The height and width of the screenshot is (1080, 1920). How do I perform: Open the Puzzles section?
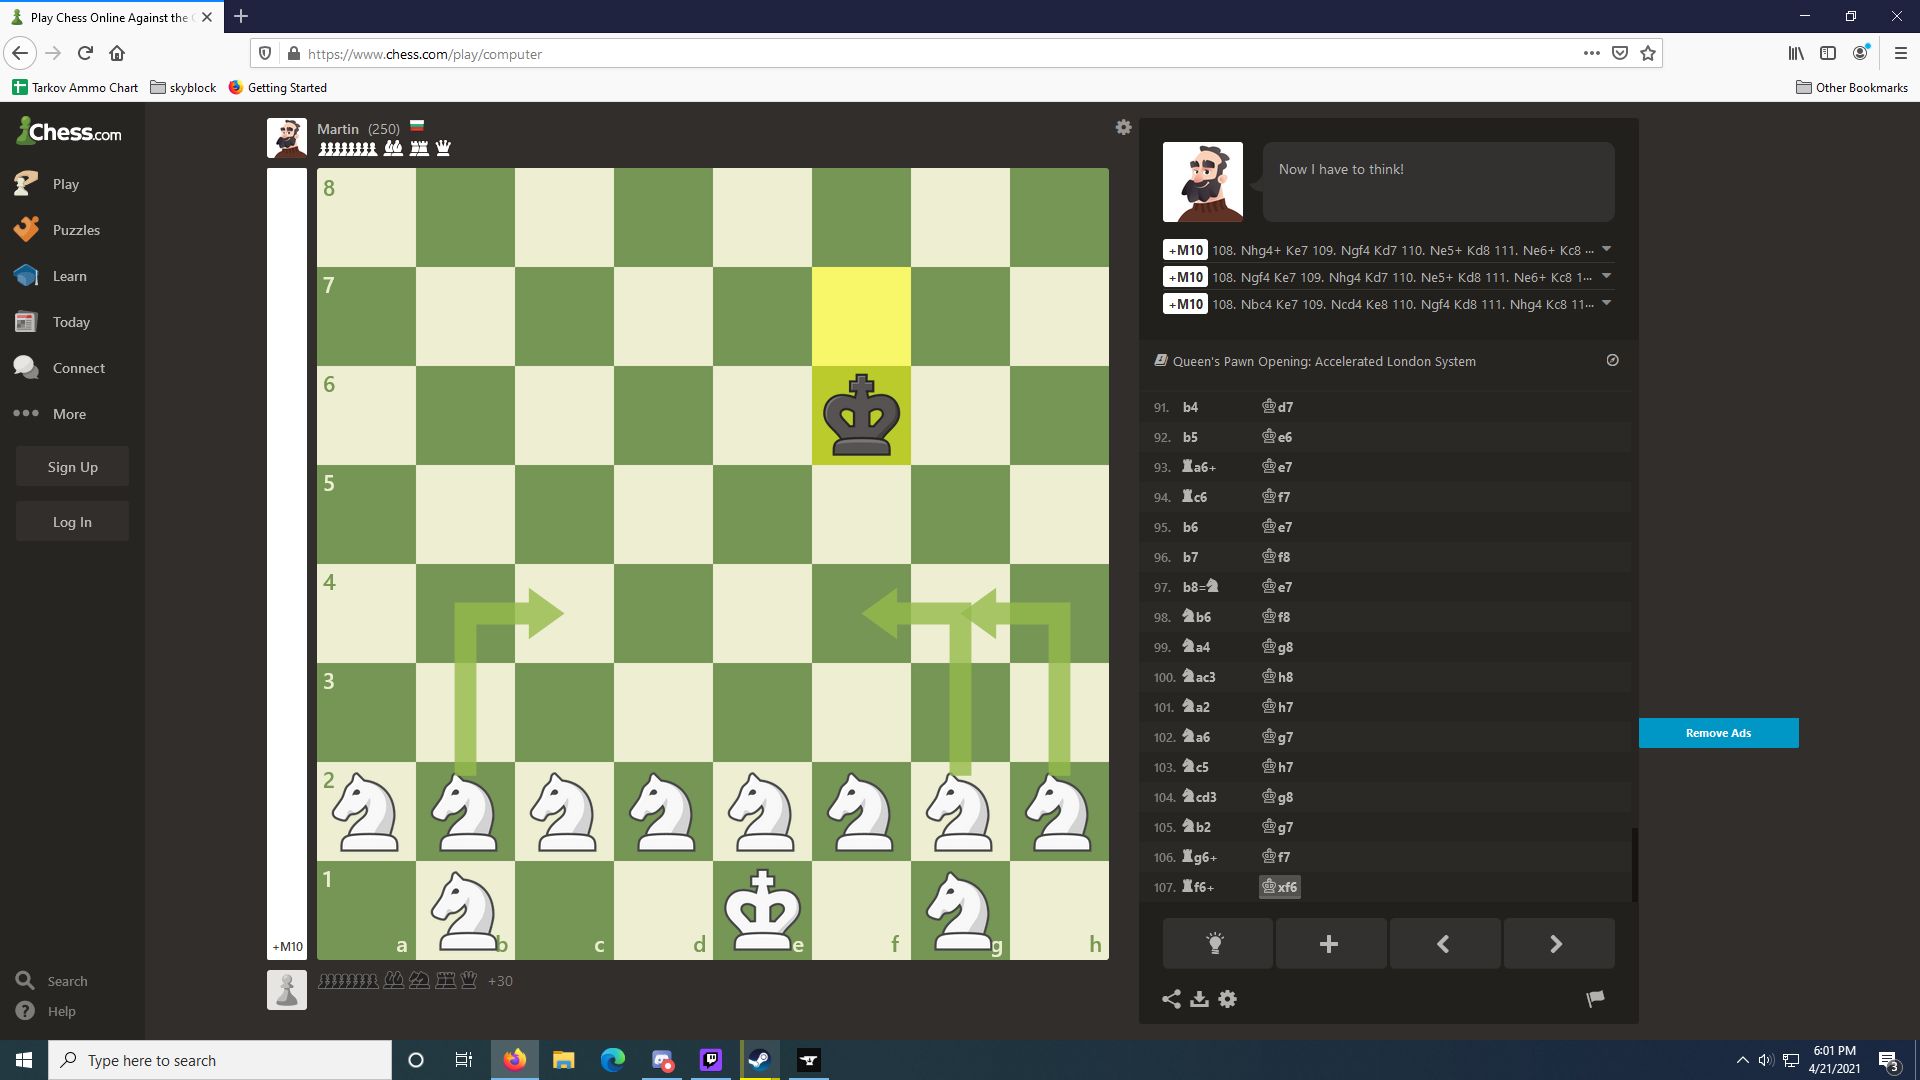pyautogui.click(x=26, y=229)
